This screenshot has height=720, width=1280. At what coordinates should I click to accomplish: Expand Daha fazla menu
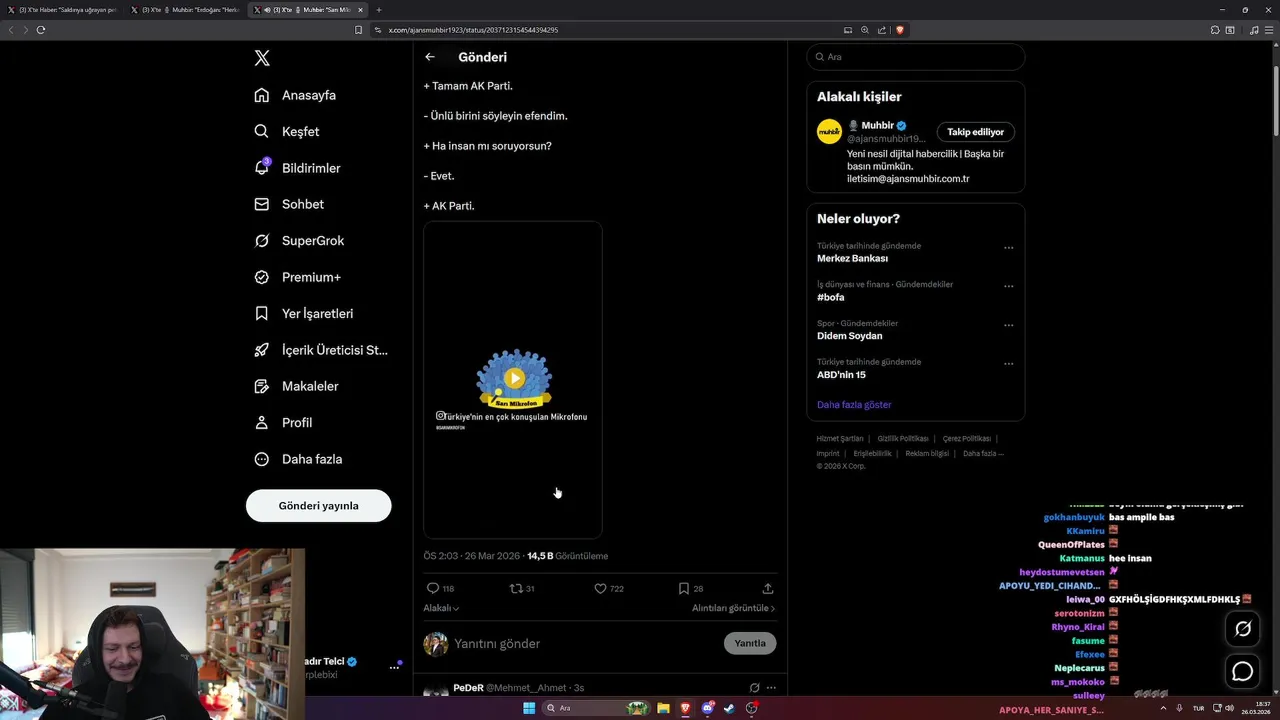(298, 459)
